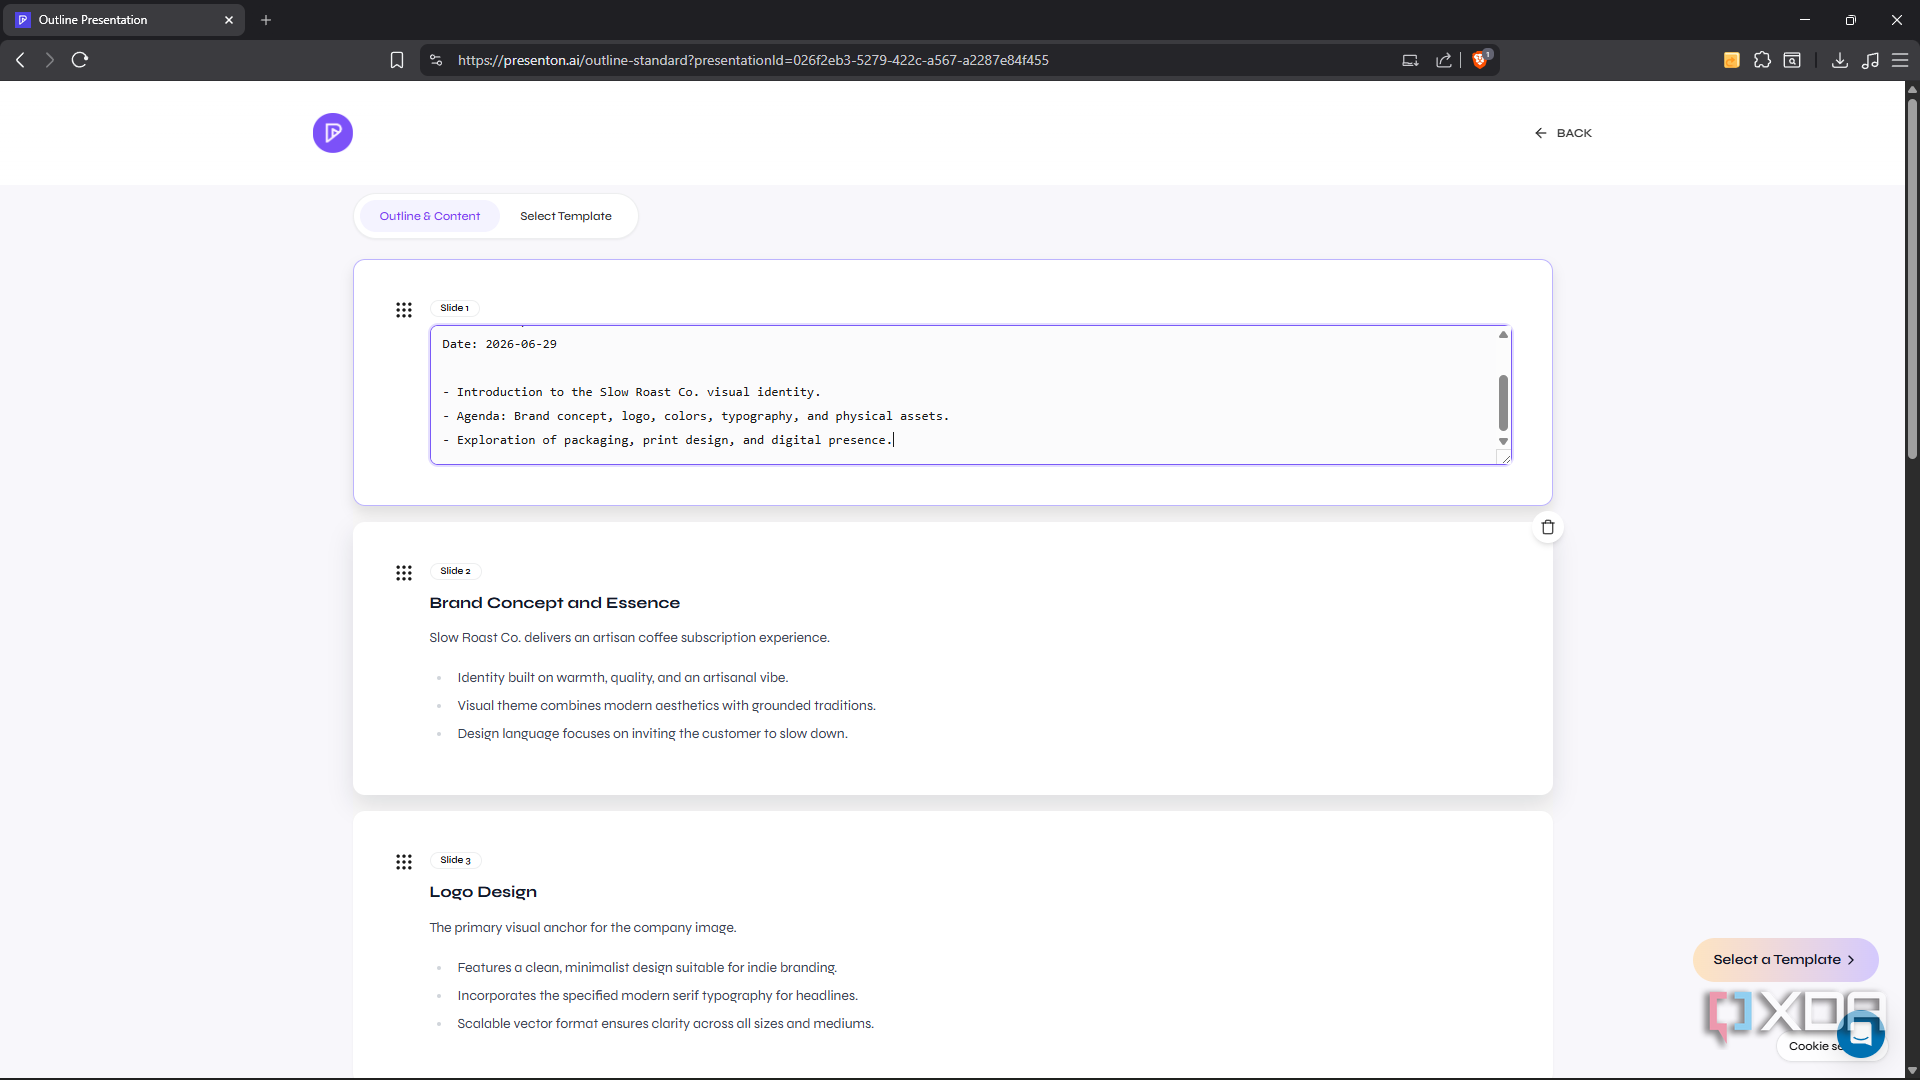Click the Brave Shields icon
This screenshot has height=1080, width=1920.
coord(1481,60)
